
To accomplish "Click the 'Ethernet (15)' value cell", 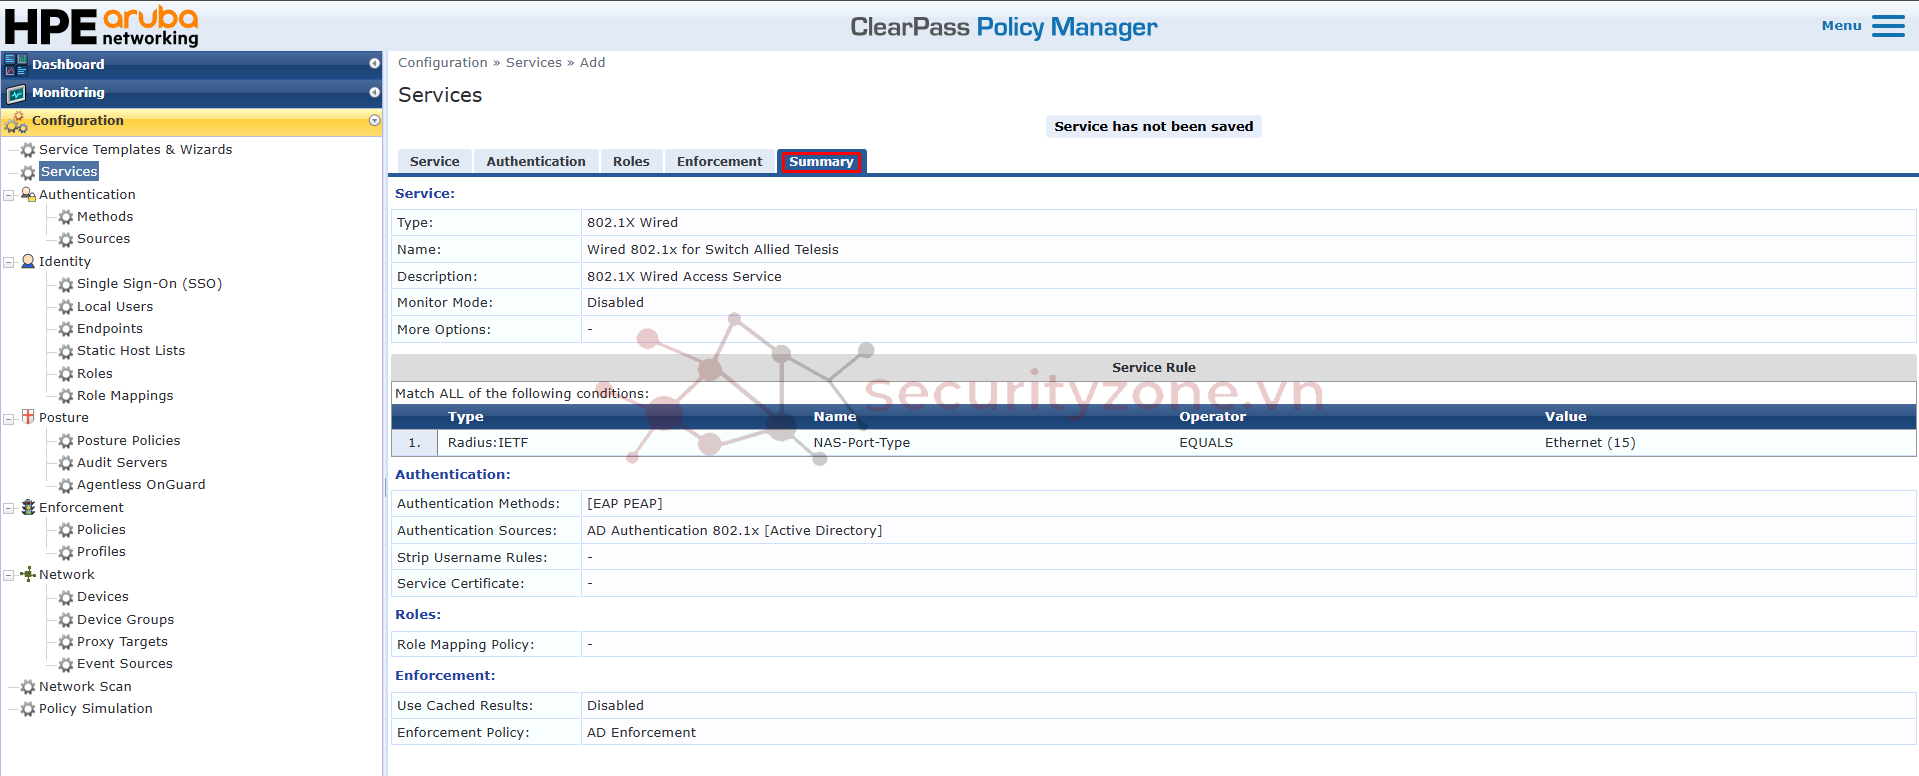I will pos(1590,443).
